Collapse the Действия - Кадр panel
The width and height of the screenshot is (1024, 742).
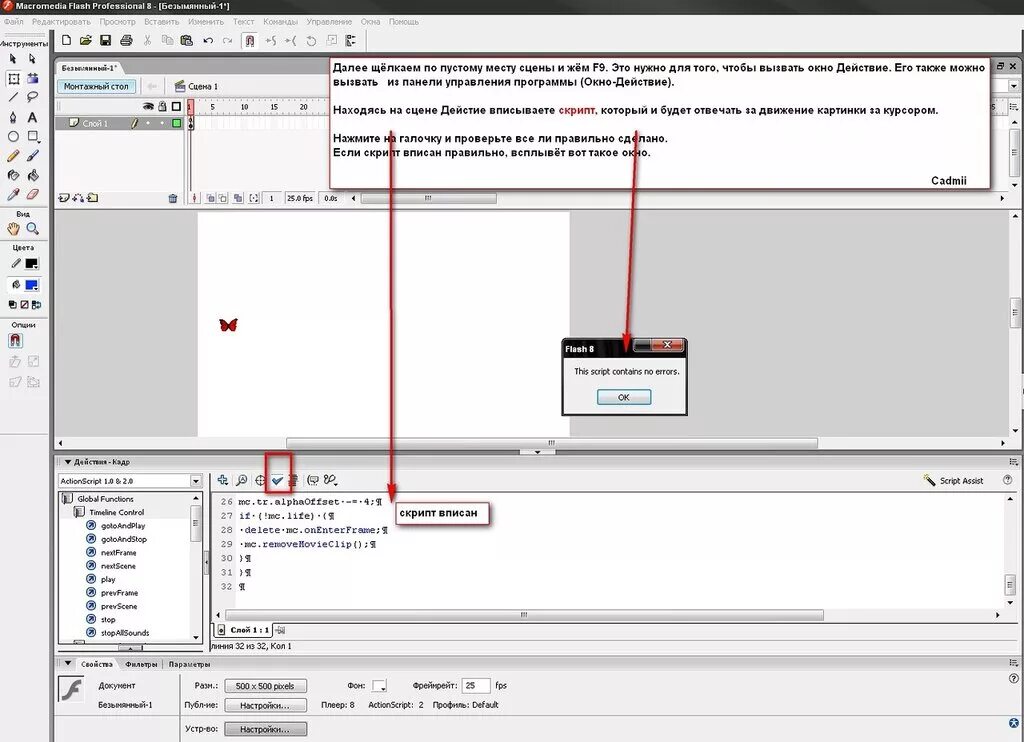(67, 462)
